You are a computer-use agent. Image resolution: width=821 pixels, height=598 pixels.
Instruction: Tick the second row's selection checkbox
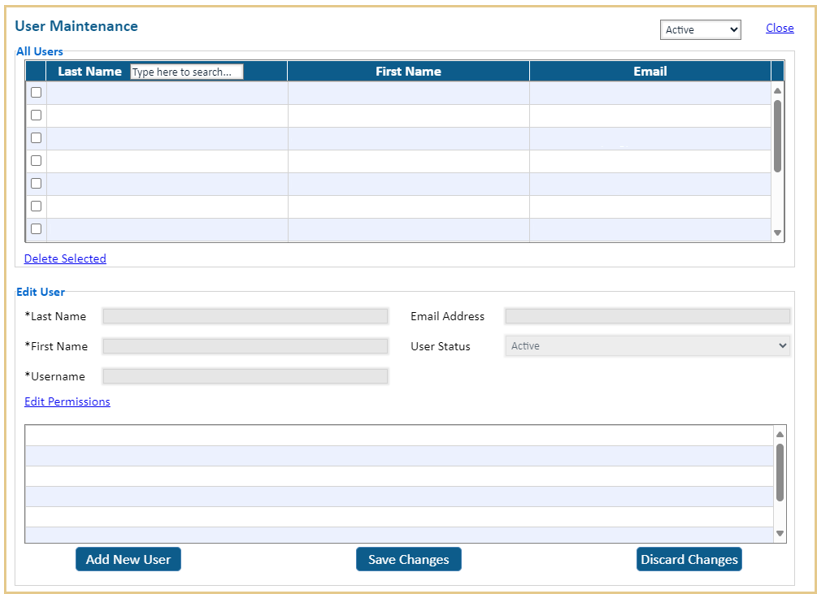coord(35,114)
